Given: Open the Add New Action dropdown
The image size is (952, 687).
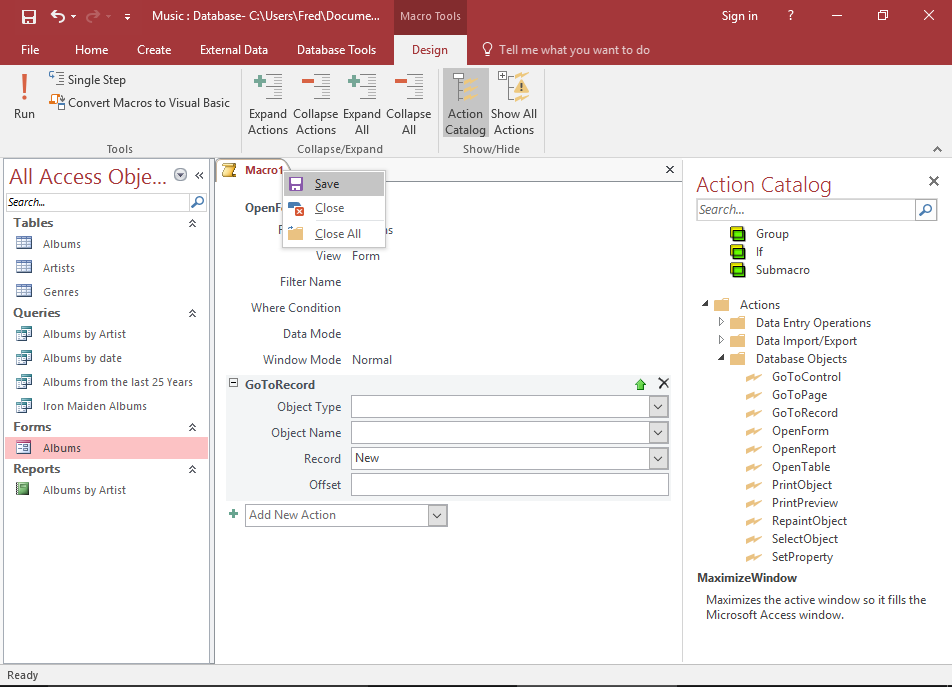Looking at the screenshot, I should [437, 515].
